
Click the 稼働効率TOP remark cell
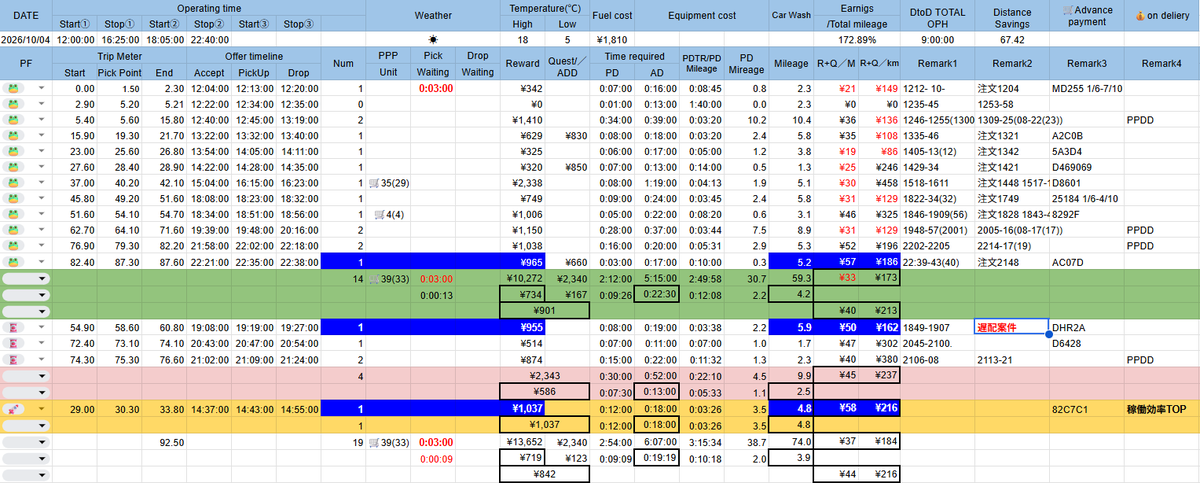[1160, 409]
